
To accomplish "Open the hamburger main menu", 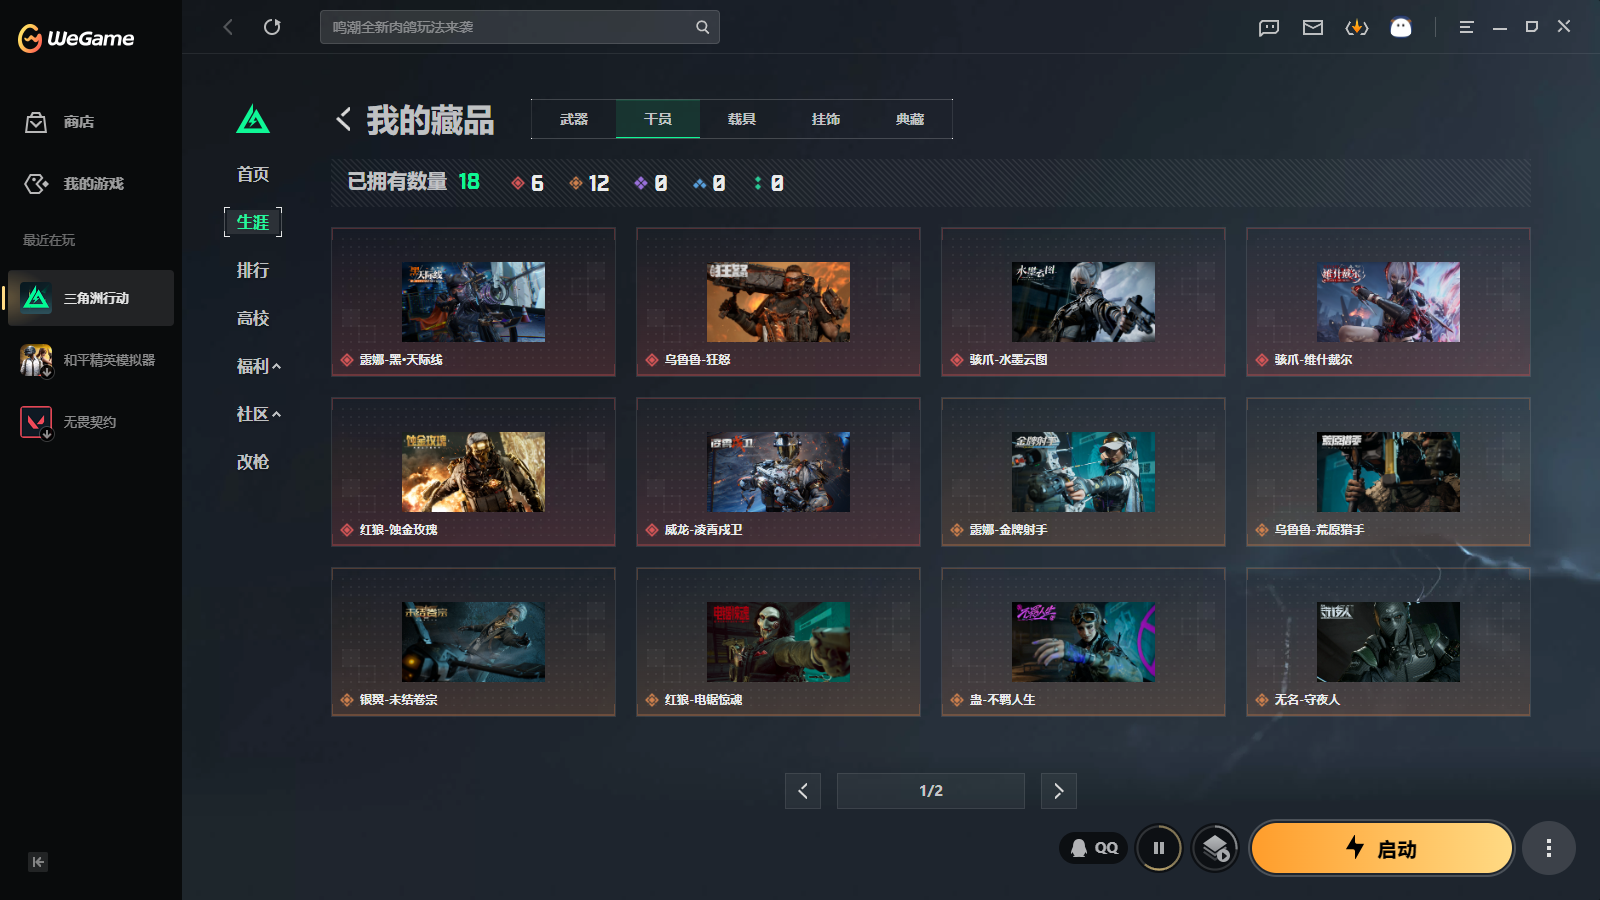I will click(x=1466, y=27).
